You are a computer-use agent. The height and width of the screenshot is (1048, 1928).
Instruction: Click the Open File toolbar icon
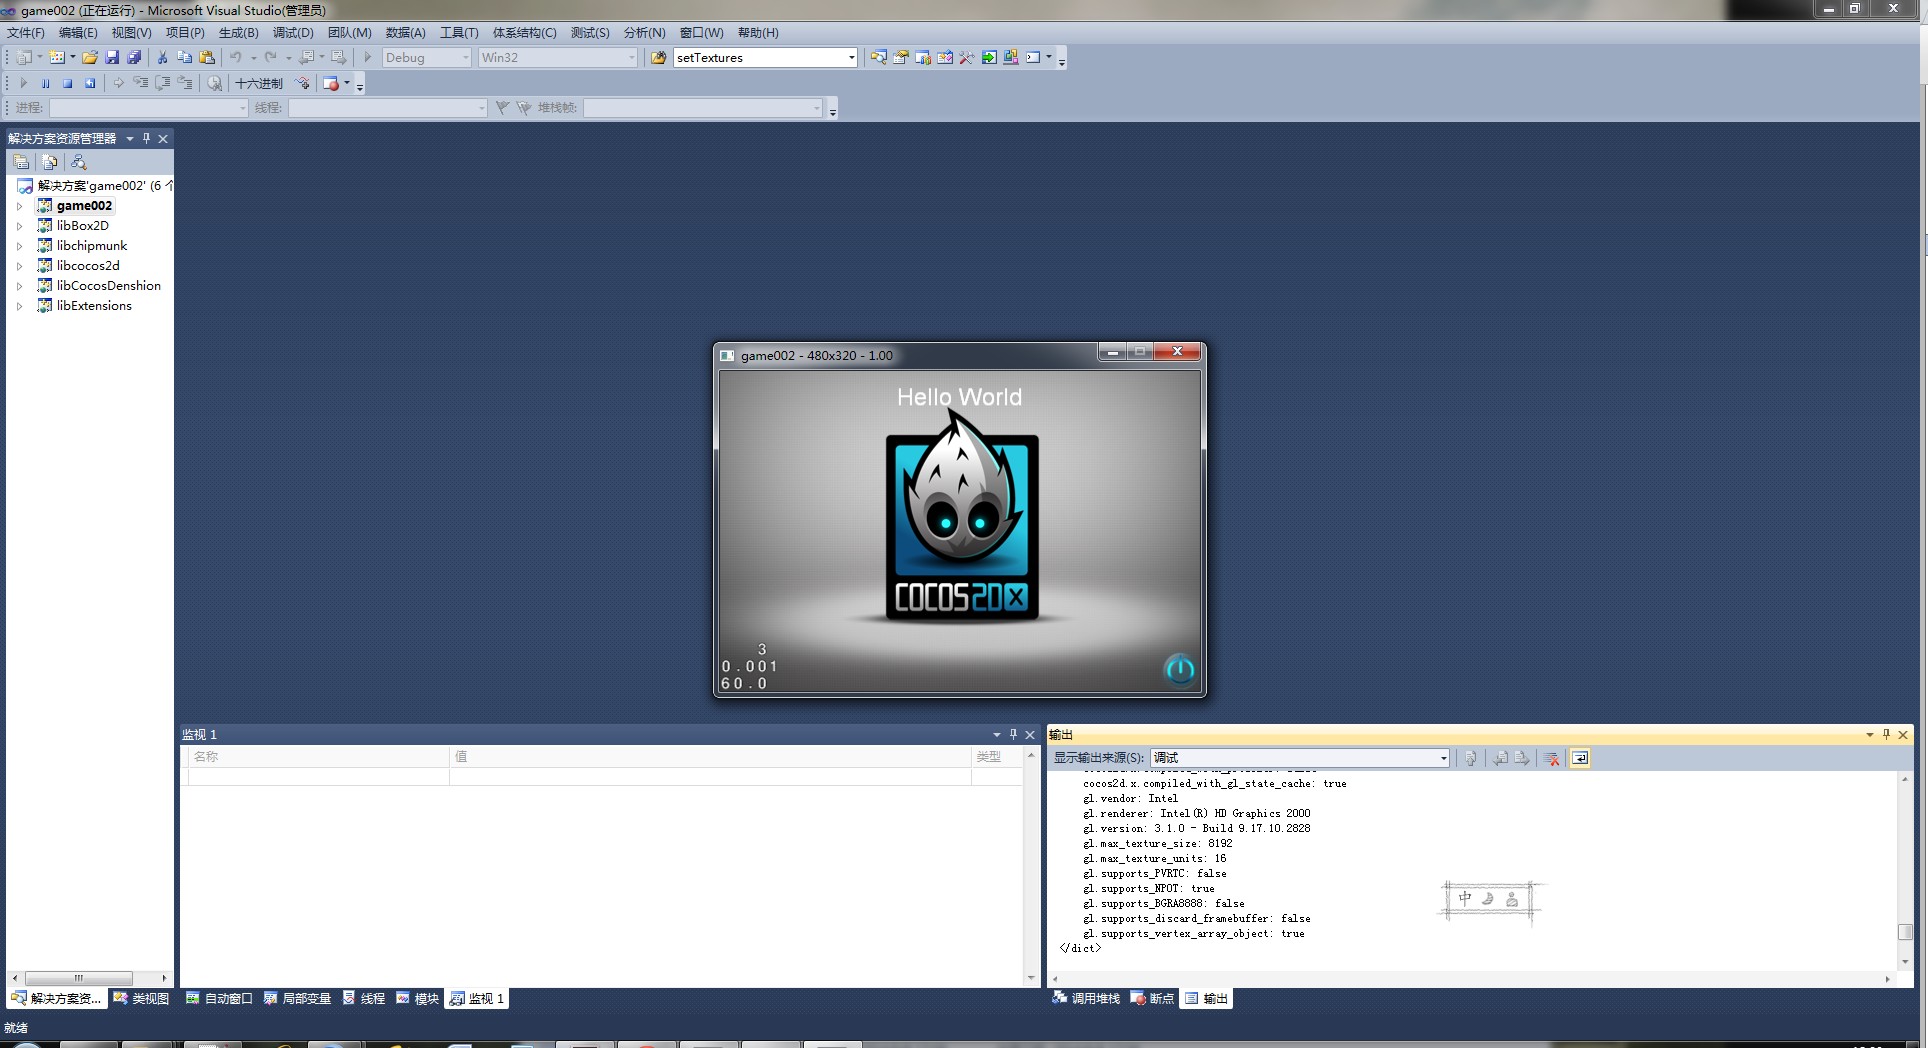(90, 58)
